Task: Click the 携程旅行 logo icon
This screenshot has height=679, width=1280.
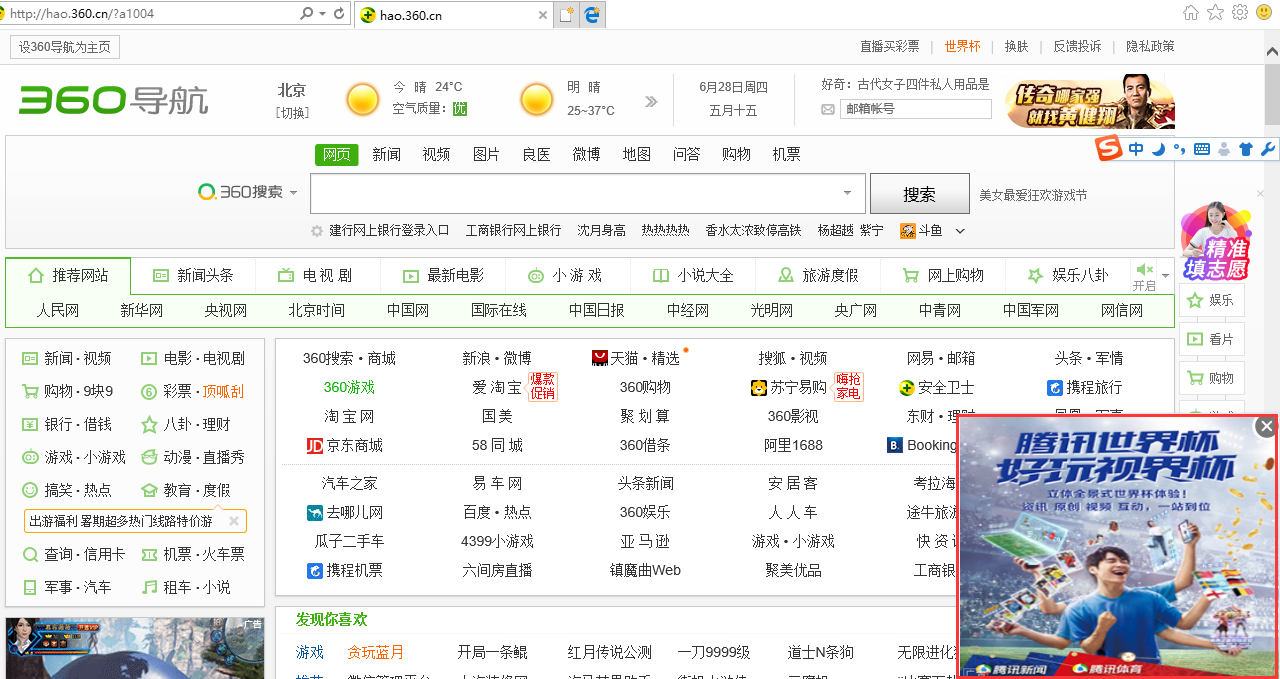Action: tap(1055, 387)
